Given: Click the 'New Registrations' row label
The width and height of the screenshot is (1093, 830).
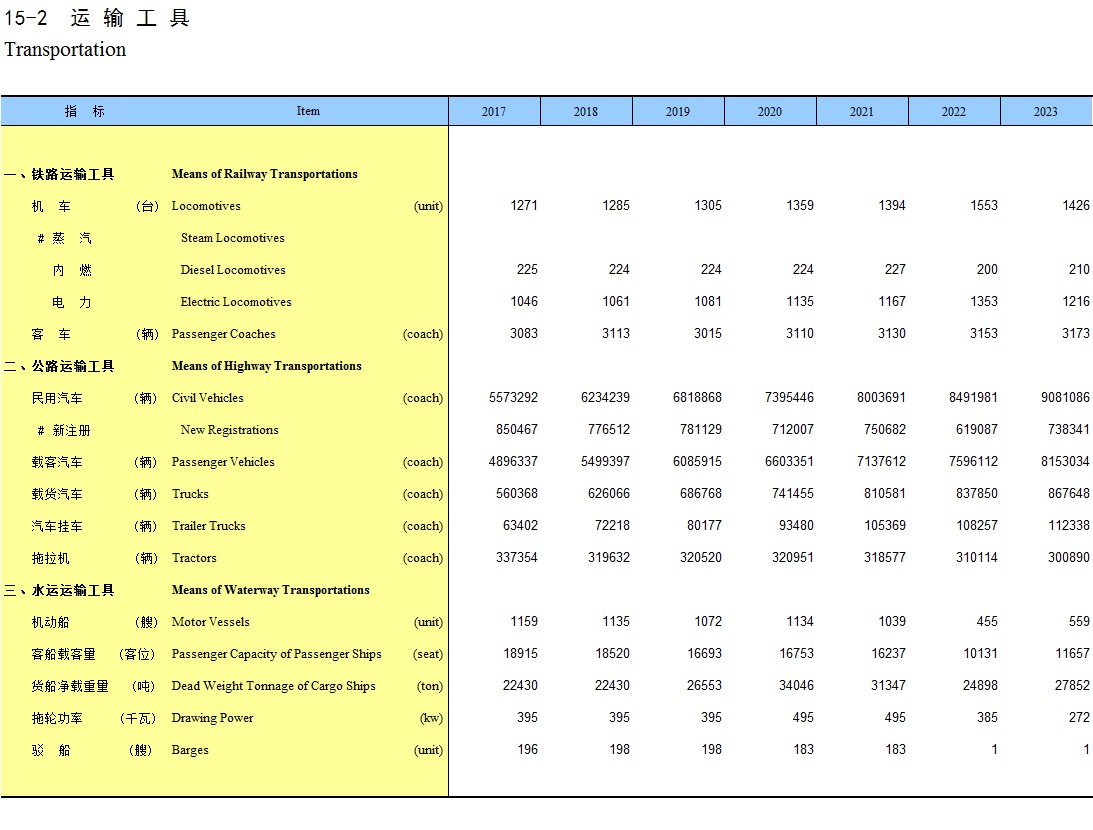Looking at the screenshot, I should point(229,431).
